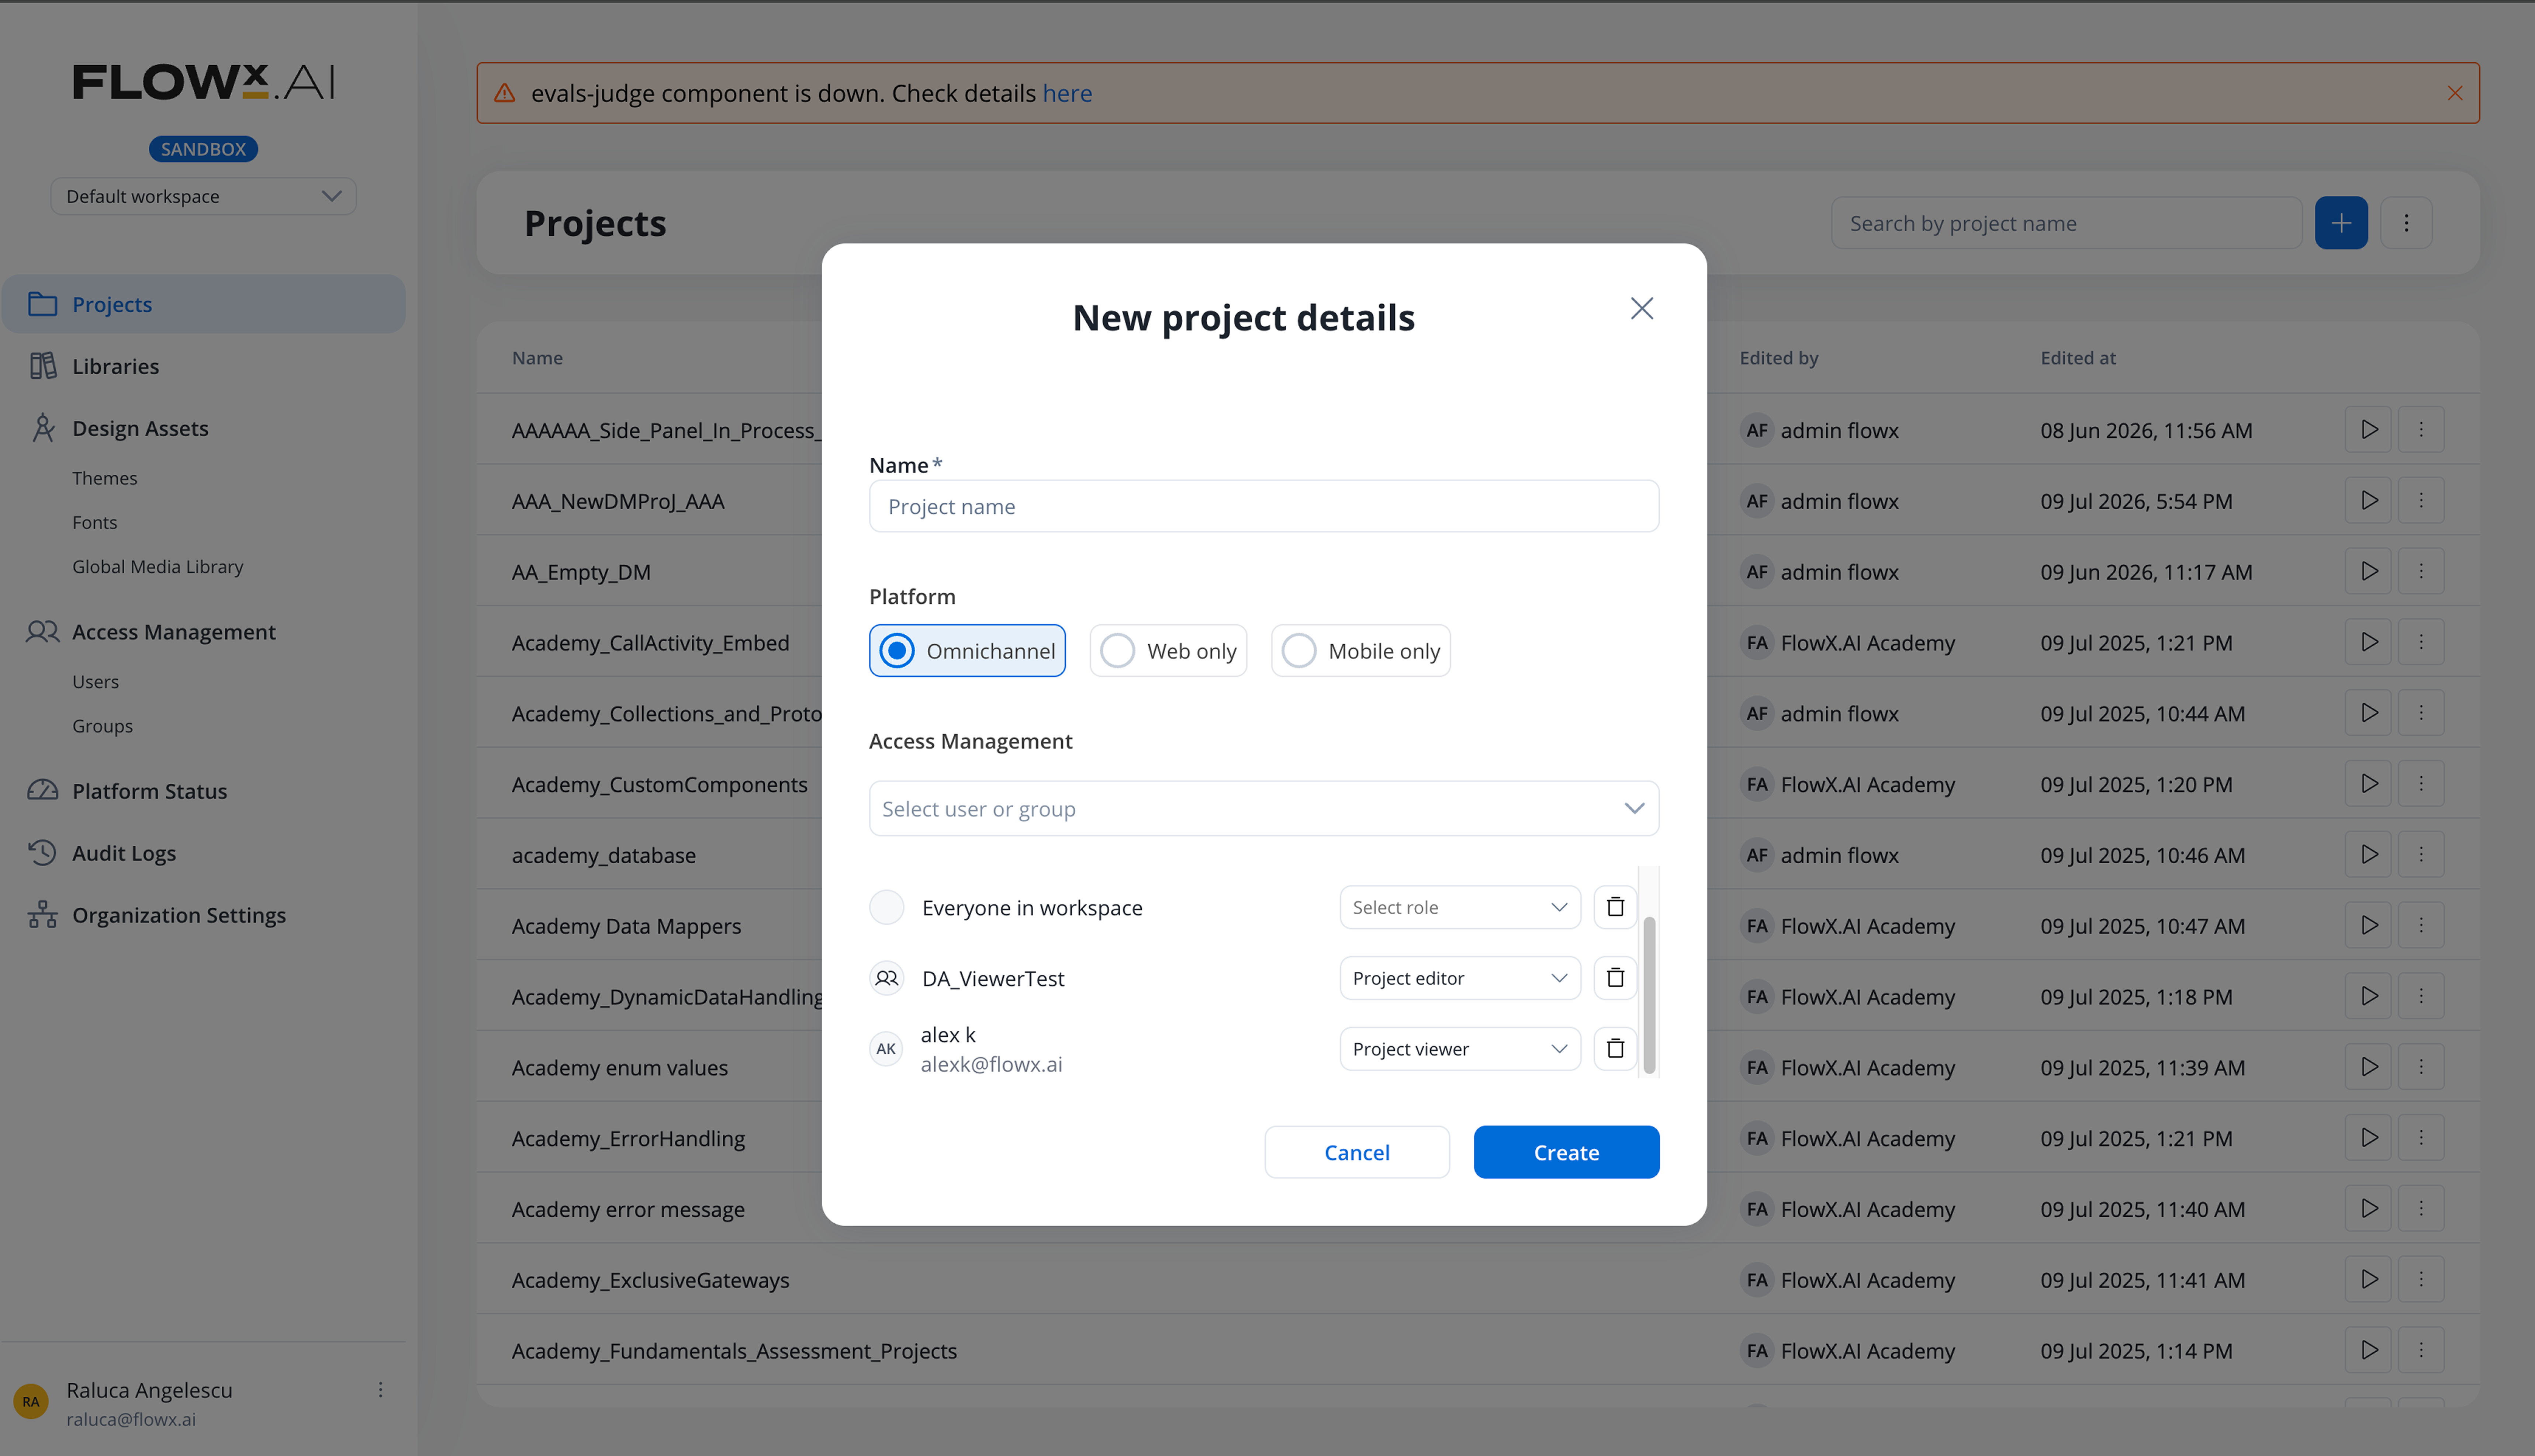Run the Academy_CallActivity_Embed project
This screenshot has height=1456, width=2535.
point(2368,642)
